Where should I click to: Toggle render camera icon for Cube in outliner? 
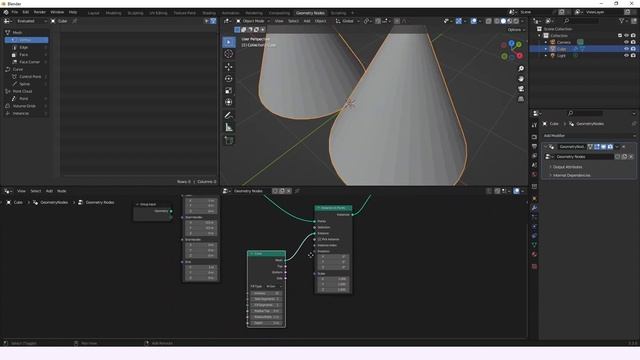[x=633, y=49]
